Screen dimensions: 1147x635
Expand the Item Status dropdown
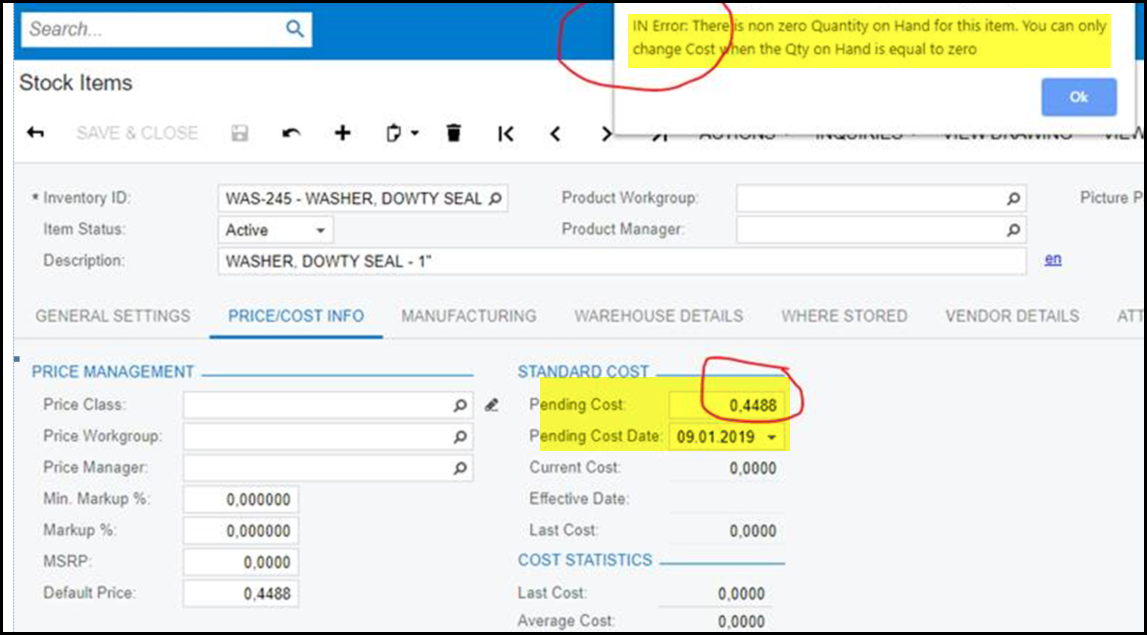pyautogui.click(x=320, y=230)
